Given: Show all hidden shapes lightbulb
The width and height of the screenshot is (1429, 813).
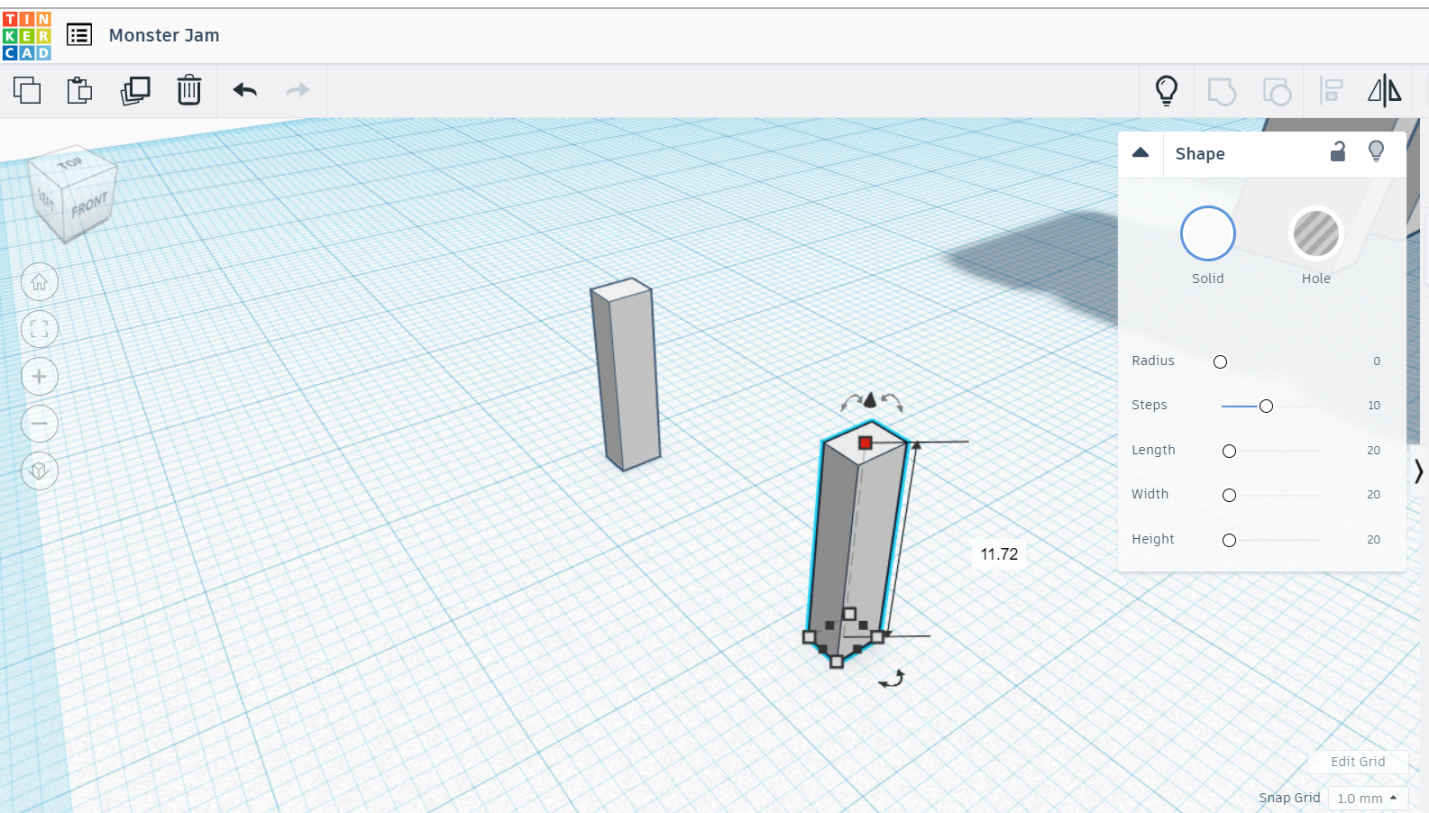Looking at the screenshot, I should (x=1166, y=91).
